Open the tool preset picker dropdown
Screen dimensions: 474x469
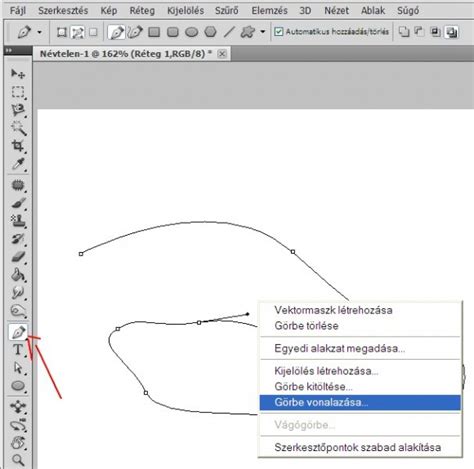pos(40,32)
